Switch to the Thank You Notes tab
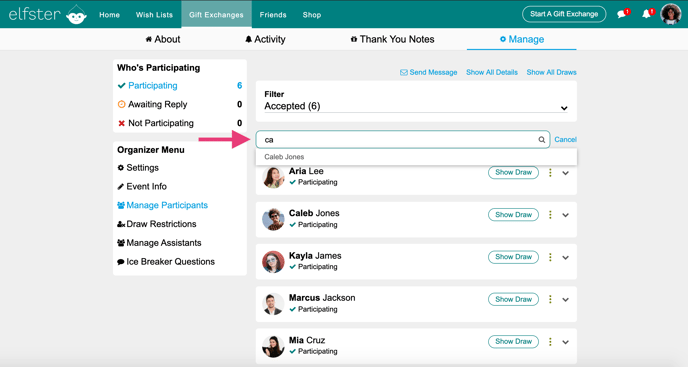Image resolution: width=688 pixels, height=367 pixels. click(x=392, y=39)
